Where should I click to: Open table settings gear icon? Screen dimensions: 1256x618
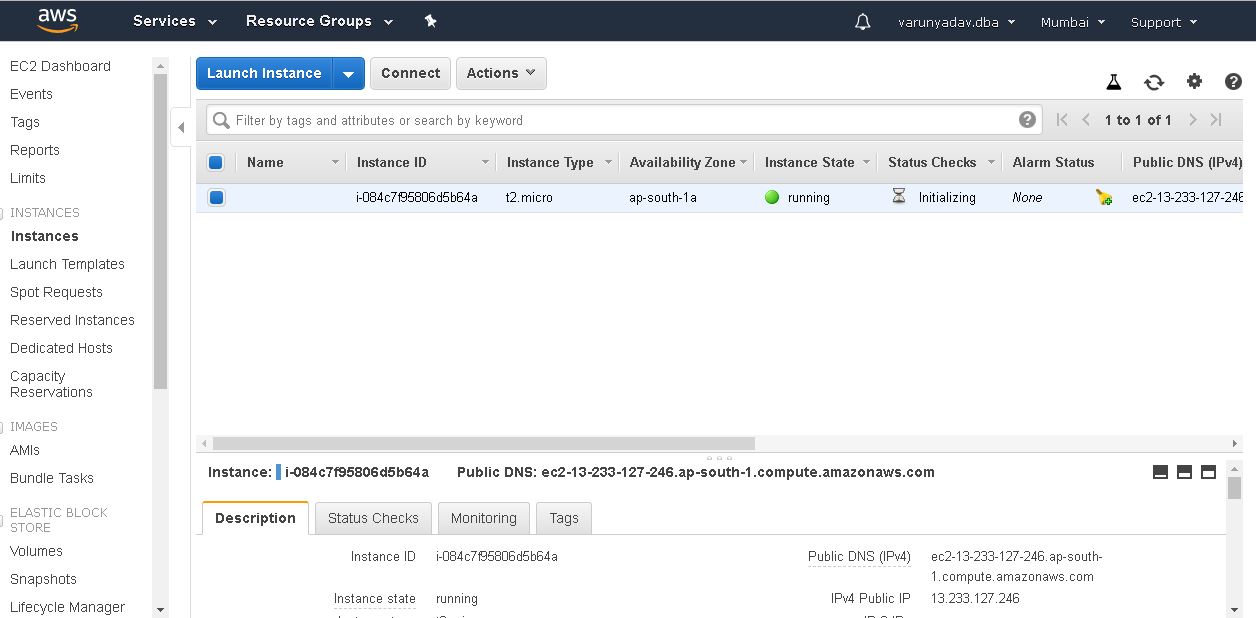coord(1194,82)
